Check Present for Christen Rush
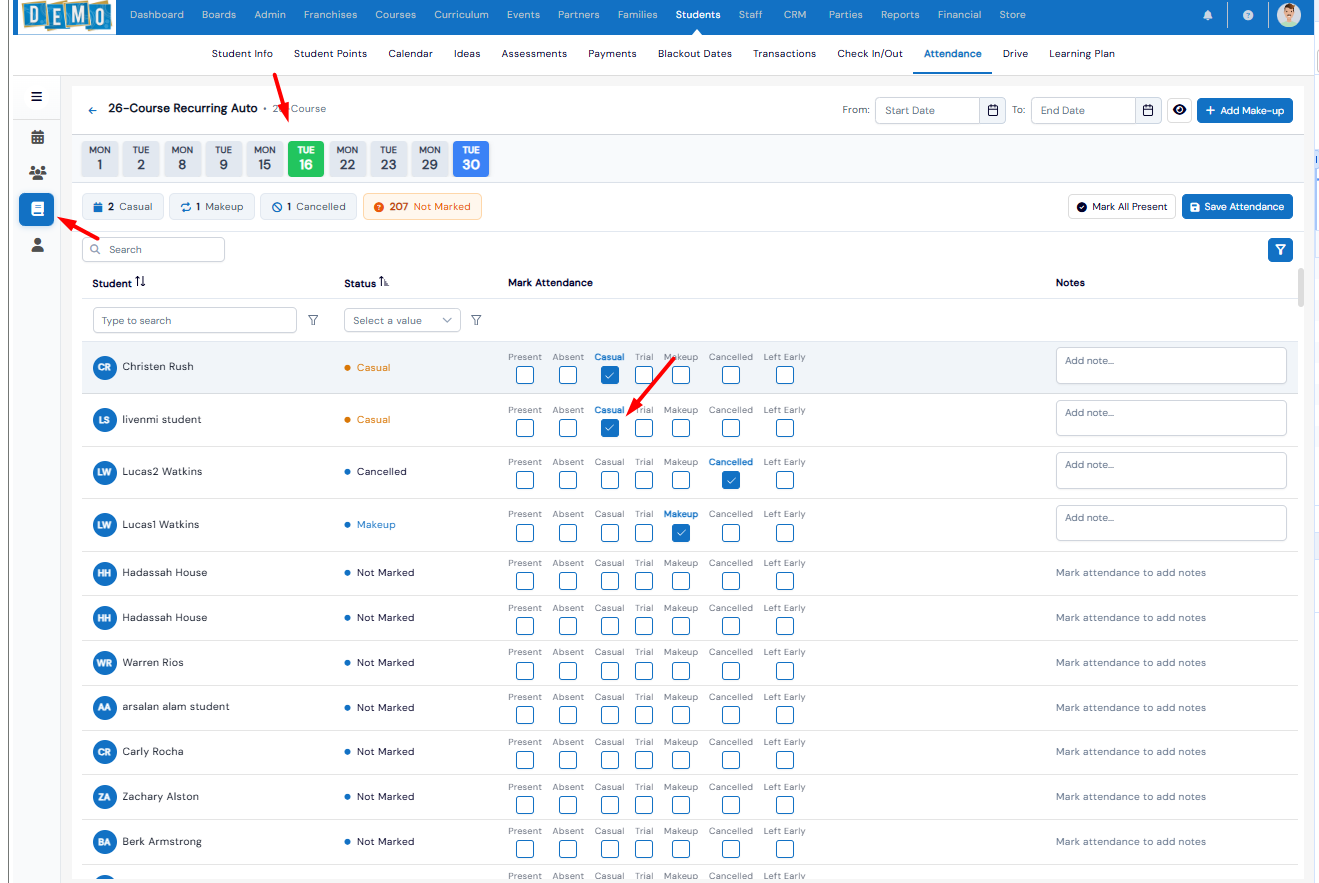Image resolution: width=1319 pixels, height=883 pixels. tap(525, 375)
